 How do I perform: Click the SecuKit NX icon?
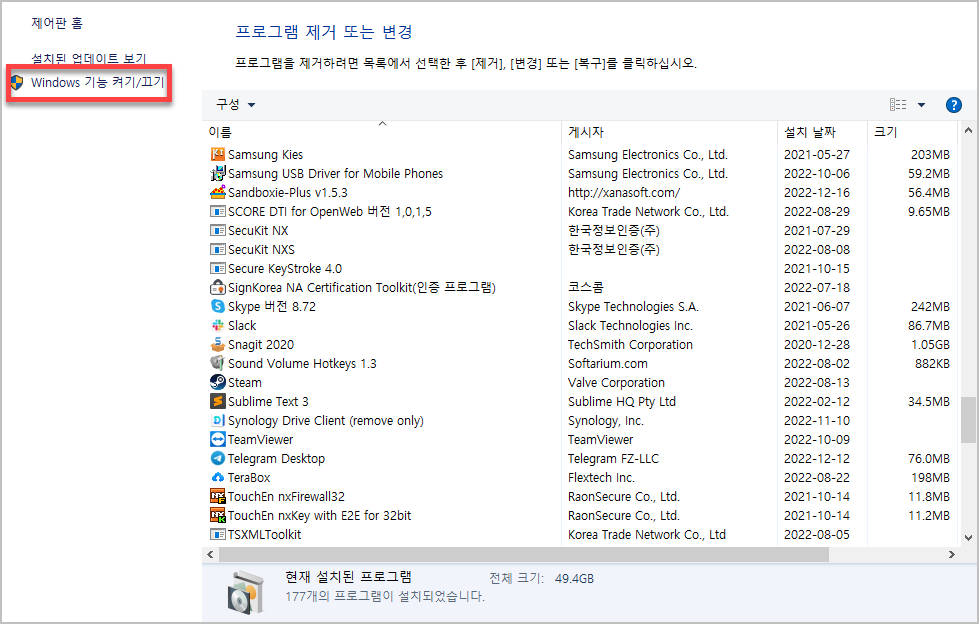coord(217,230)
